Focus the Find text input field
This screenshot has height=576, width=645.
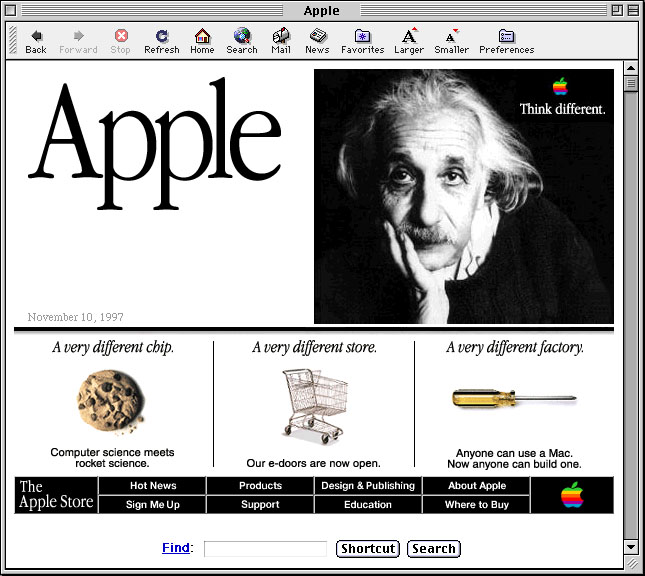tap(265, 549)
